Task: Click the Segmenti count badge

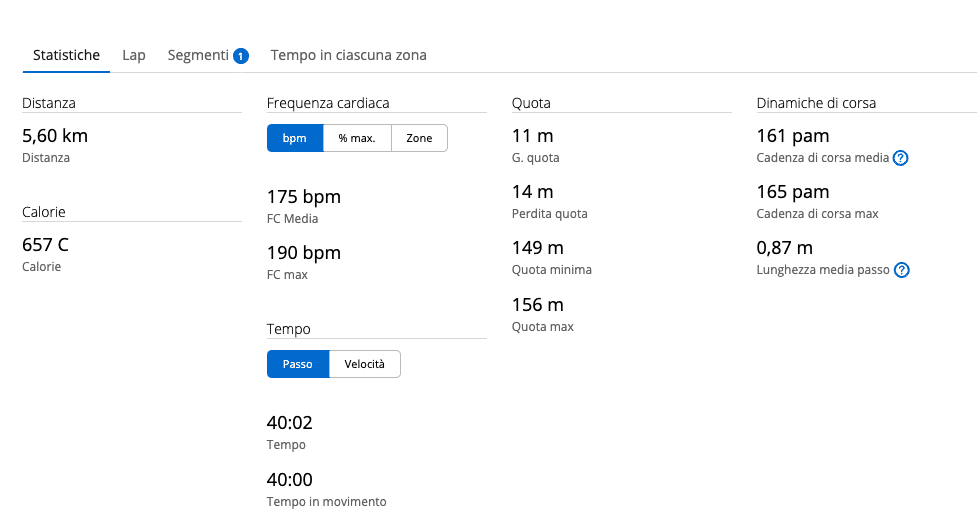Action: 241,56
